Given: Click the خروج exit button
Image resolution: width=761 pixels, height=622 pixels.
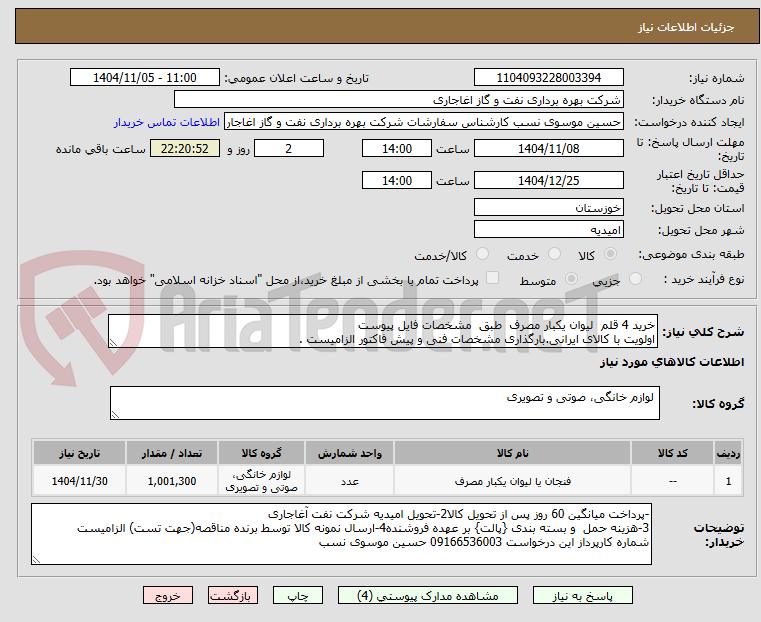Looking at the screenshot, I should (x=168, y=595).
